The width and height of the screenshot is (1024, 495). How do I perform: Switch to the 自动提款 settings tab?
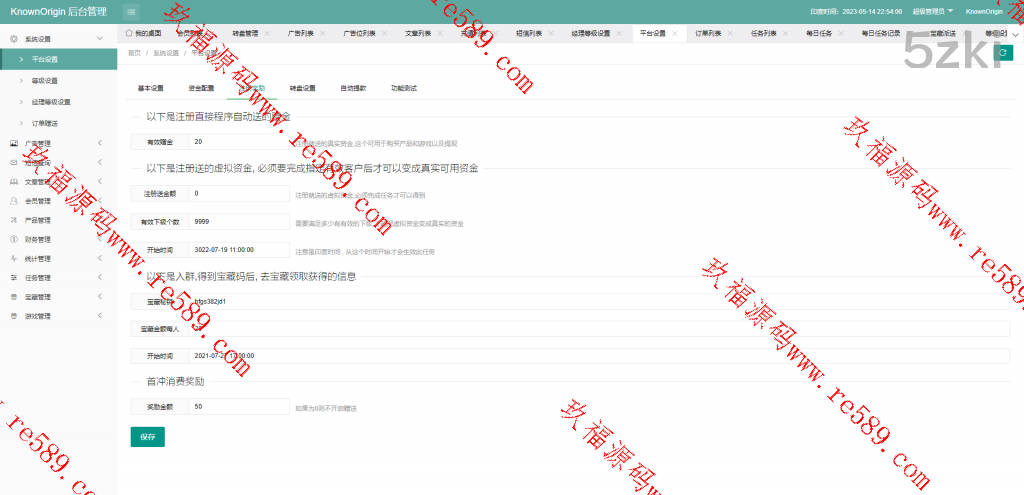353,88
